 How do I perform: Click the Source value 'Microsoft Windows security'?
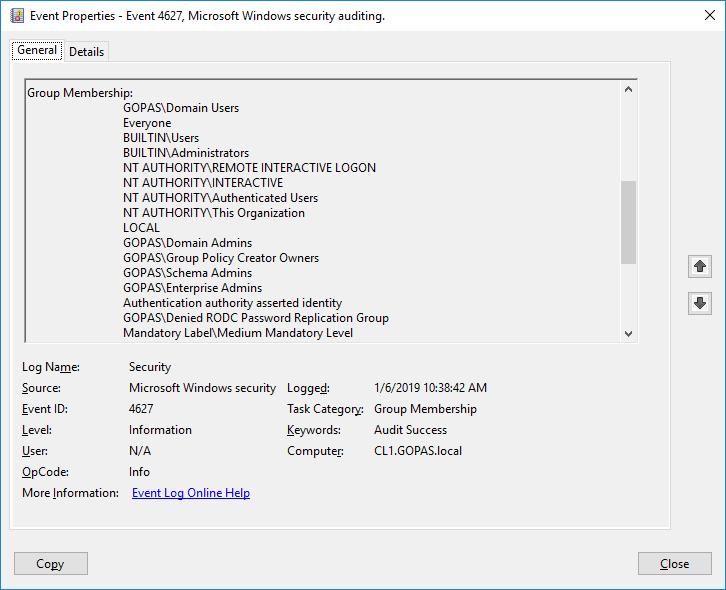[x=202, y=388]
